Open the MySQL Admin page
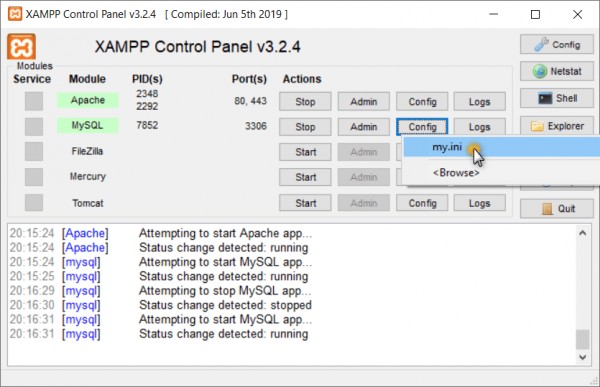The height and width of the screenshot is (387, 600). 364,127
